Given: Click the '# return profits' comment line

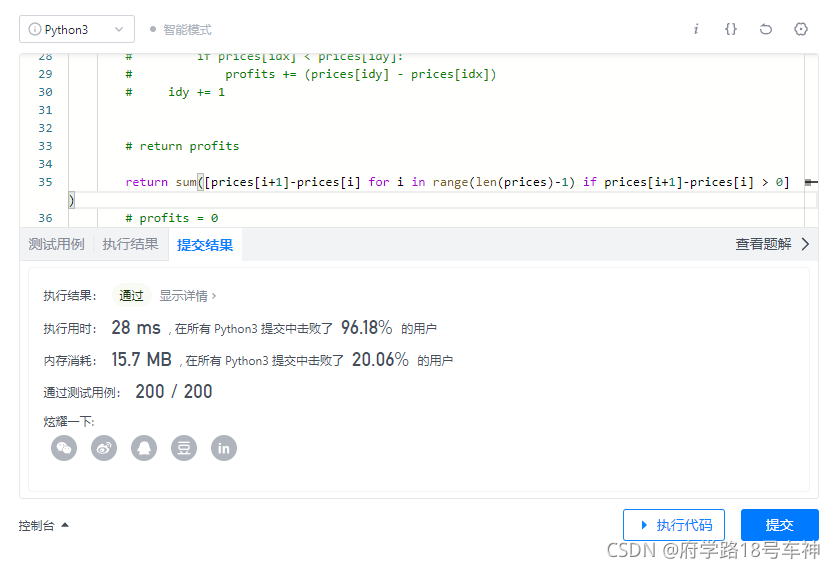Looking at the screenshot, I should click(x=182, y=146).
